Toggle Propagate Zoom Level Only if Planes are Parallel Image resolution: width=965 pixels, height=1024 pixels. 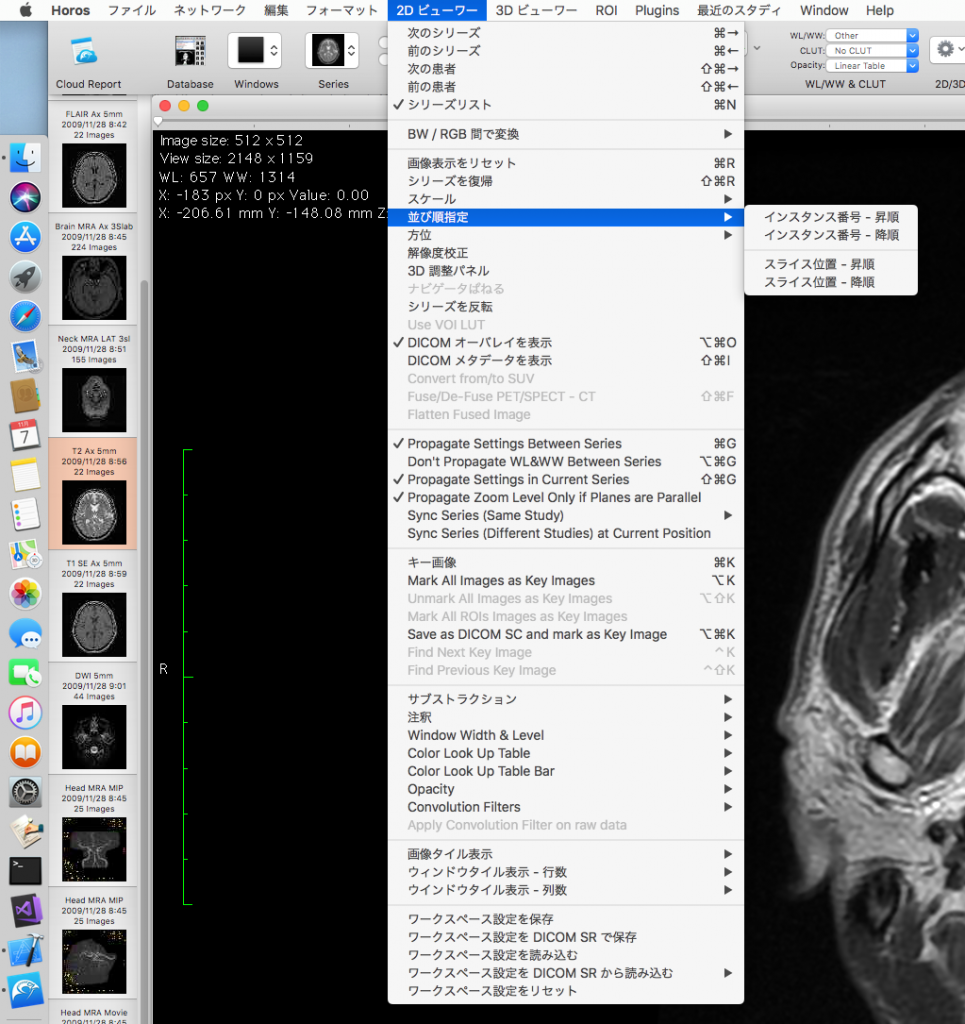[x=565, y=497]
